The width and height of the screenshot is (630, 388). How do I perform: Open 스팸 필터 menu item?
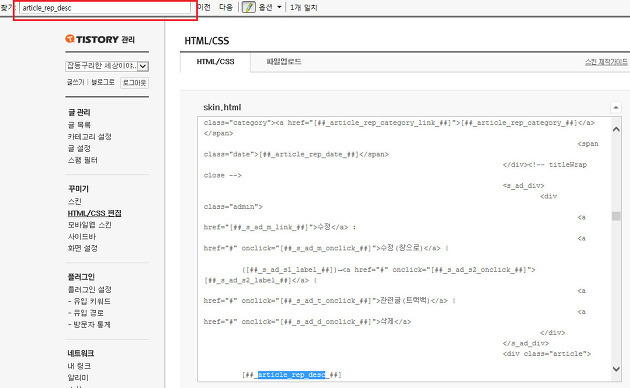tap(82, 160)
